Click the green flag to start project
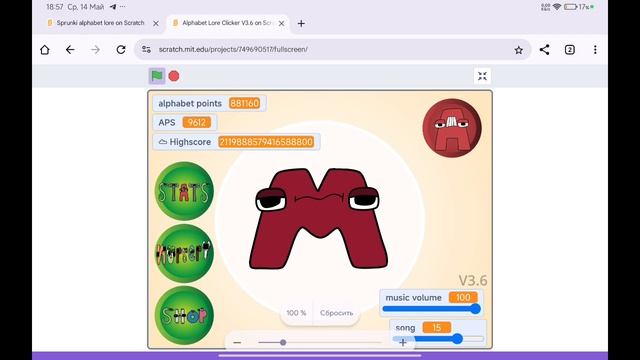640x360 pixels. coord(157,76)
